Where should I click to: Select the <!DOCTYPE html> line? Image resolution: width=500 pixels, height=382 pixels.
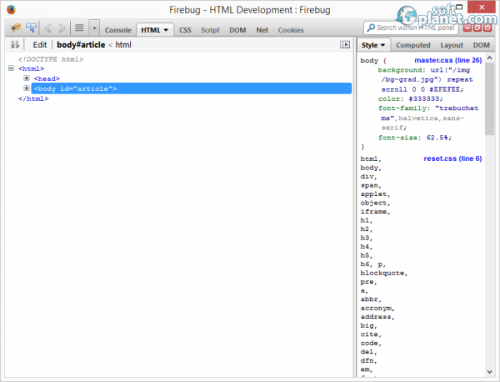(51, 59)
